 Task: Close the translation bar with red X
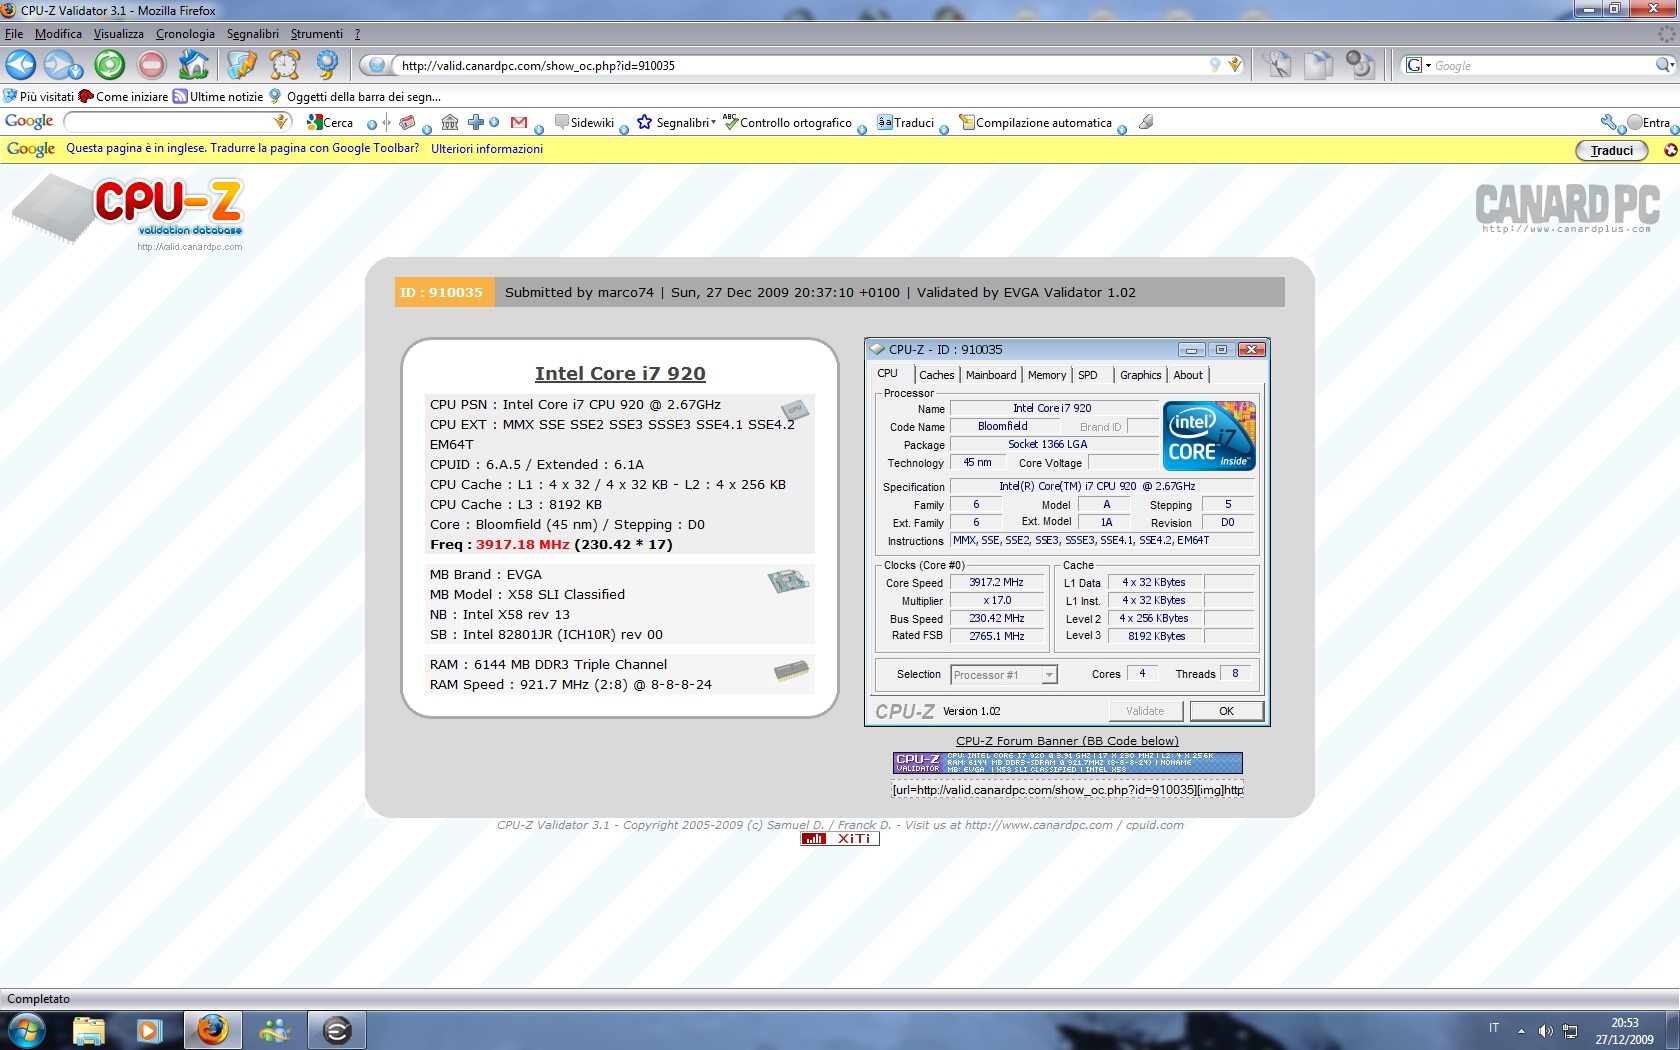coord(1669,150)
